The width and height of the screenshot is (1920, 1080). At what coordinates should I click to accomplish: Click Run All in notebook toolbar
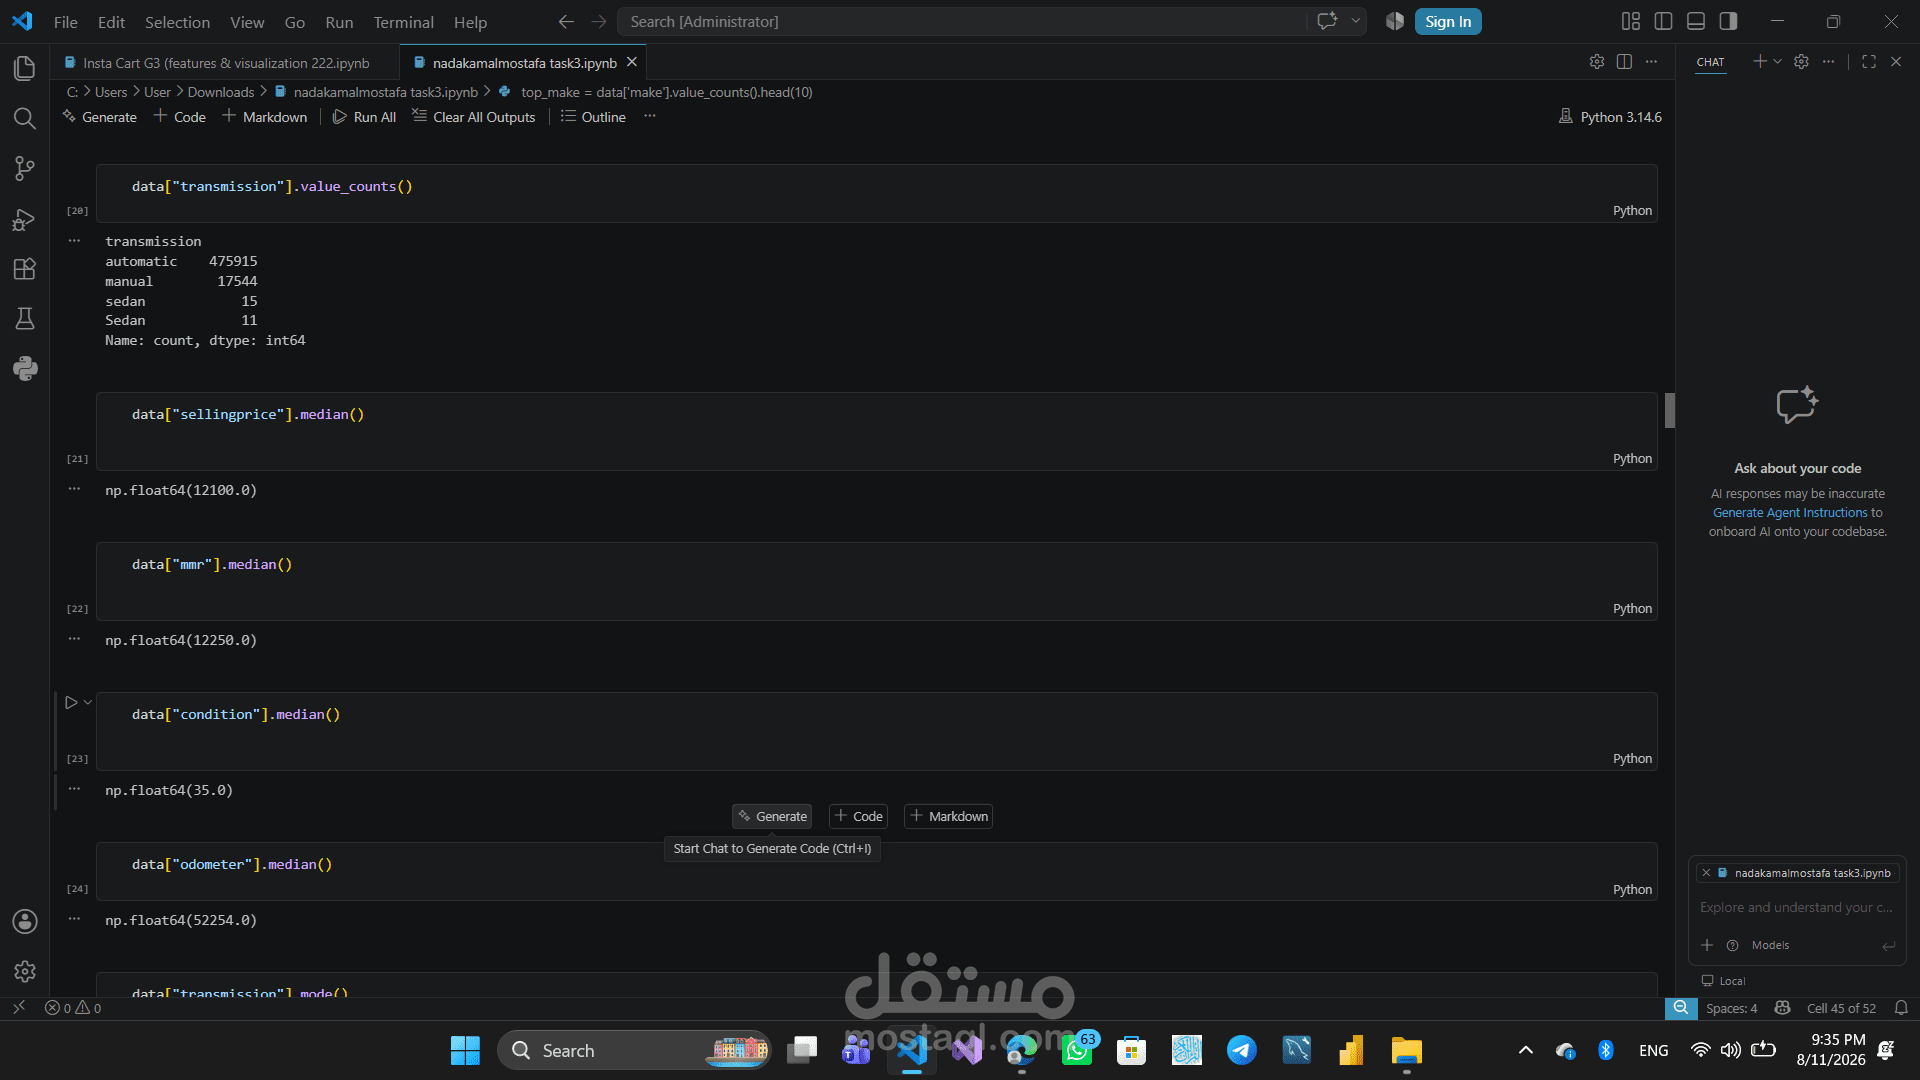click(x=364, y=117)
